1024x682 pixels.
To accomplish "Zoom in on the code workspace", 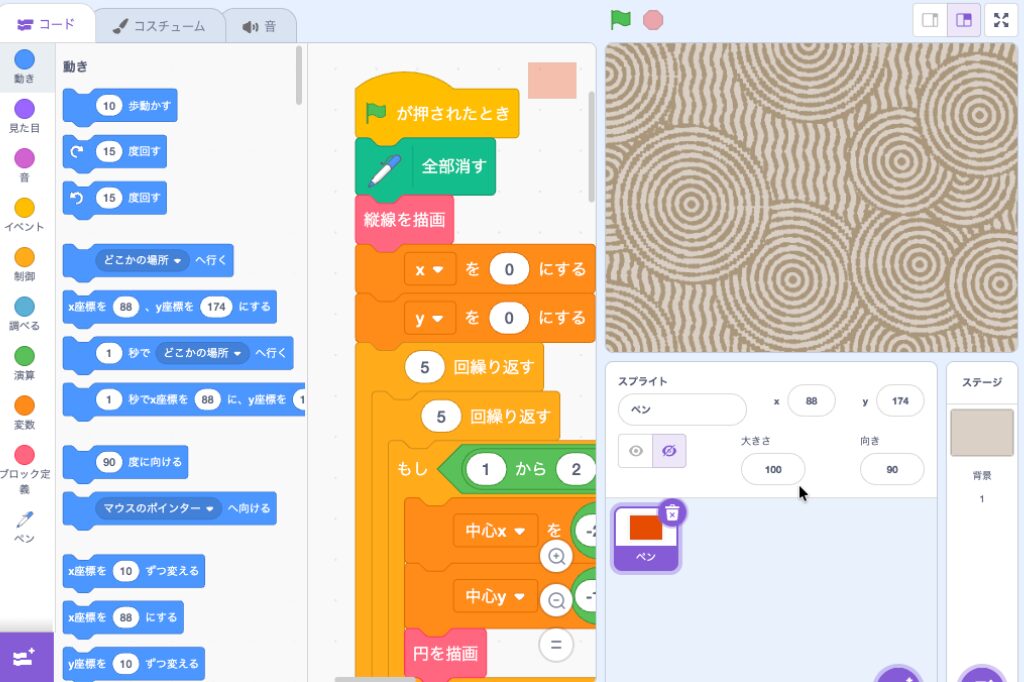I will 557,556.
